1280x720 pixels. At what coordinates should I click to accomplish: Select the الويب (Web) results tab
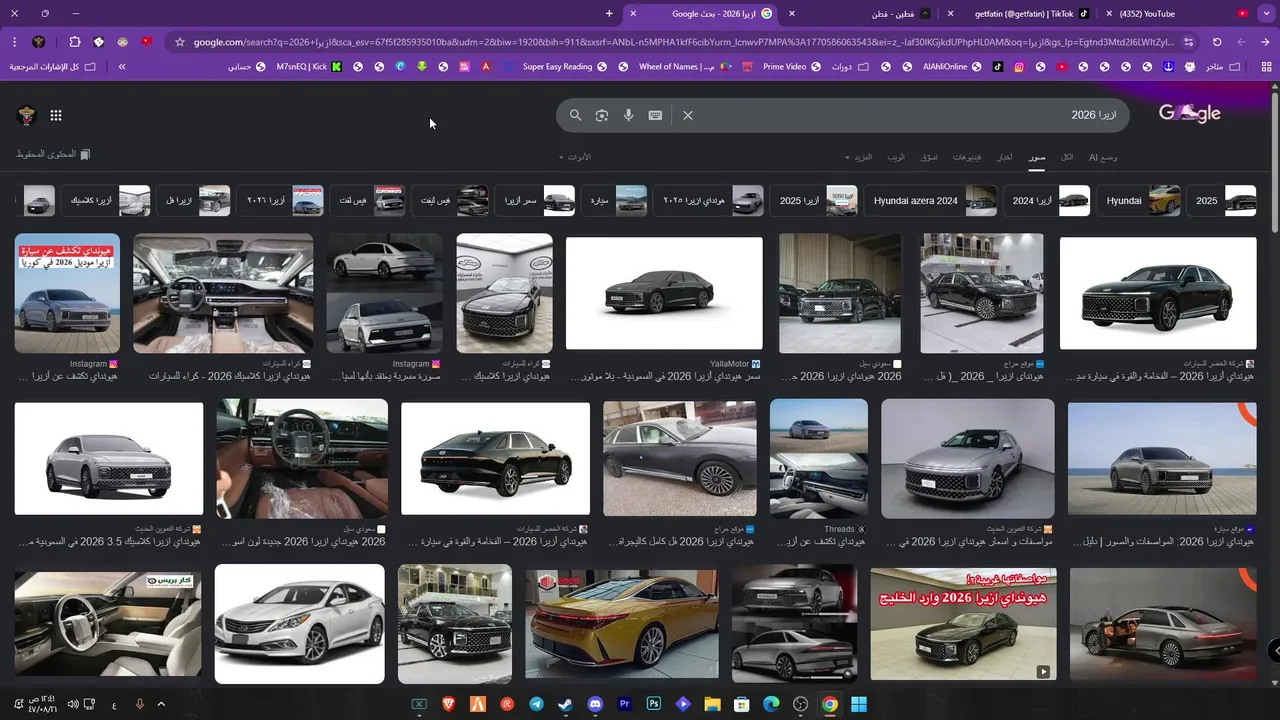pyautogui.click(x=896, y=157)
